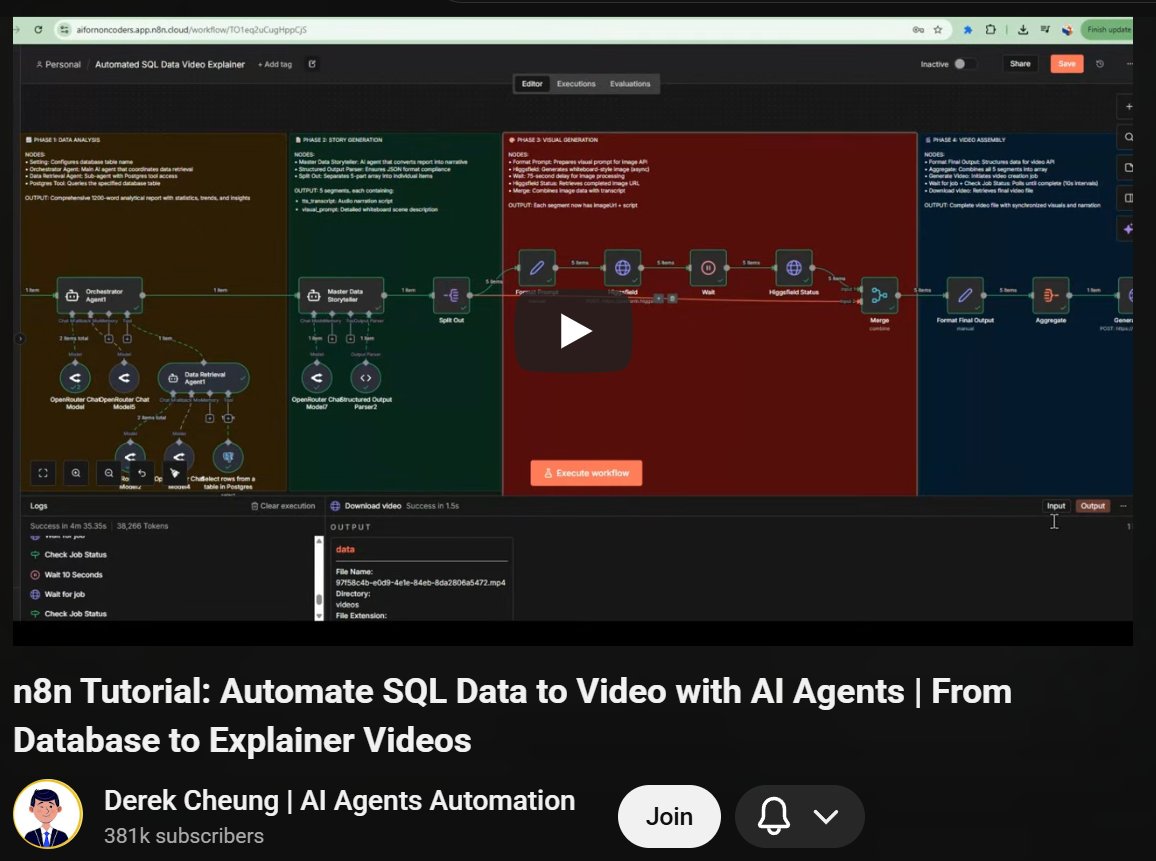Select the Master Data Storyteller node
The image size is (1156, 861).
coord(341,296)
